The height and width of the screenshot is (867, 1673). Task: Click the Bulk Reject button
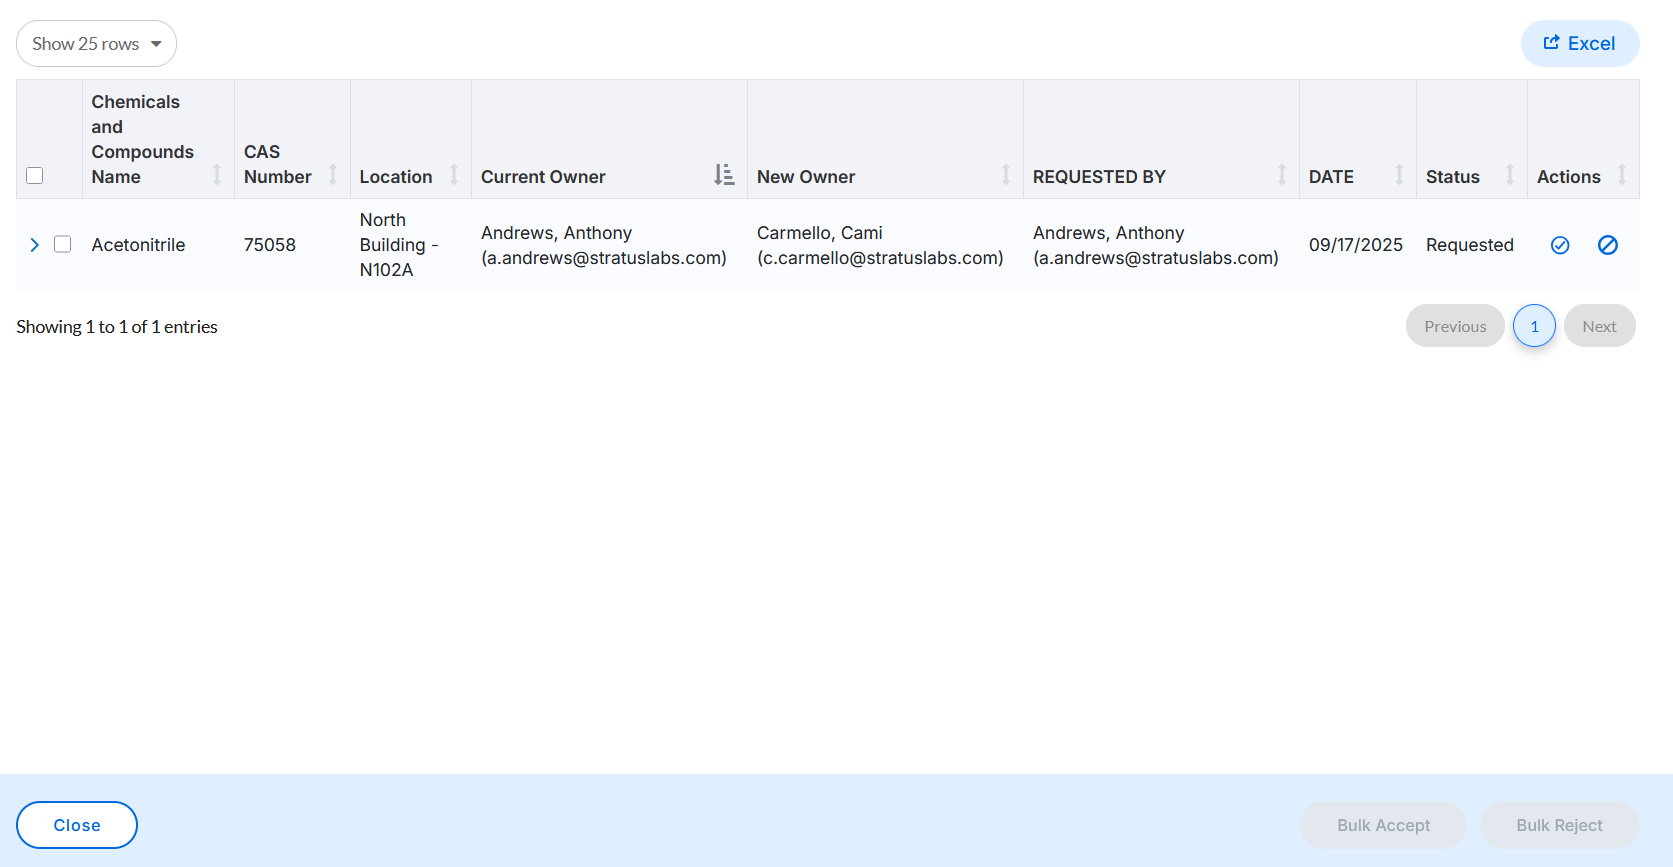(x=1559, y=825)
